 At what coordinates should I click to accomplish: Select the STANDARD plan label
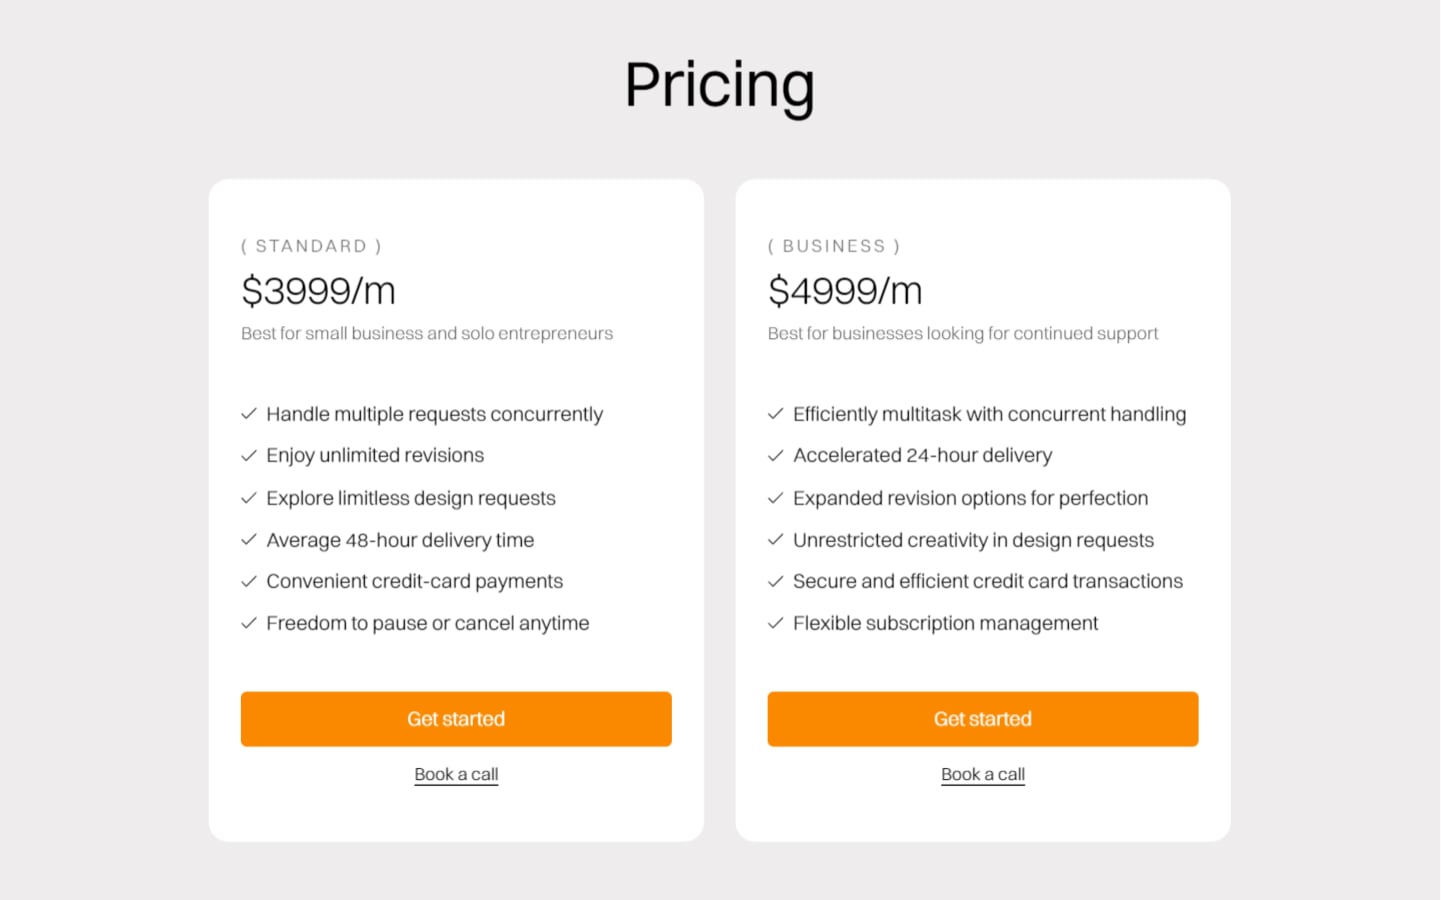(311, 245)
